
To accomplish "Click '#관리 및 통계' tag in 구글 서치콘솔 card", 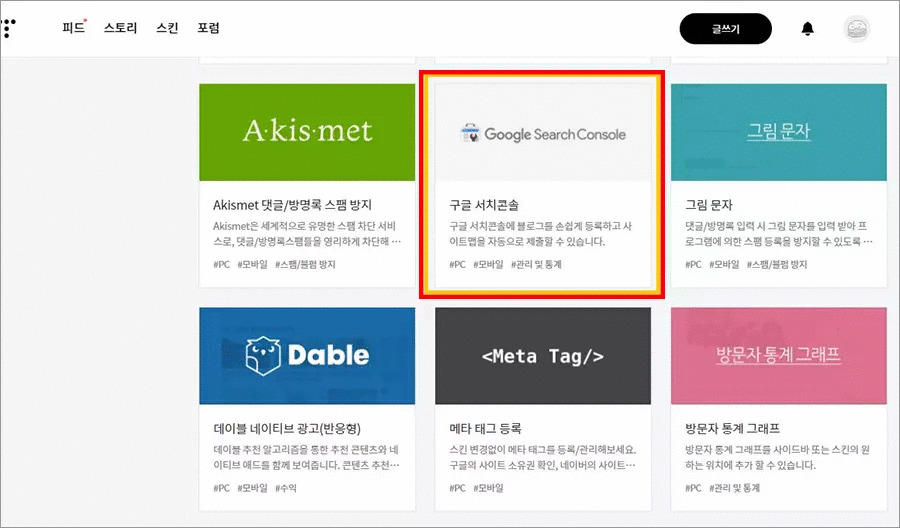I will pyautogui.click(x=536, y=265).
